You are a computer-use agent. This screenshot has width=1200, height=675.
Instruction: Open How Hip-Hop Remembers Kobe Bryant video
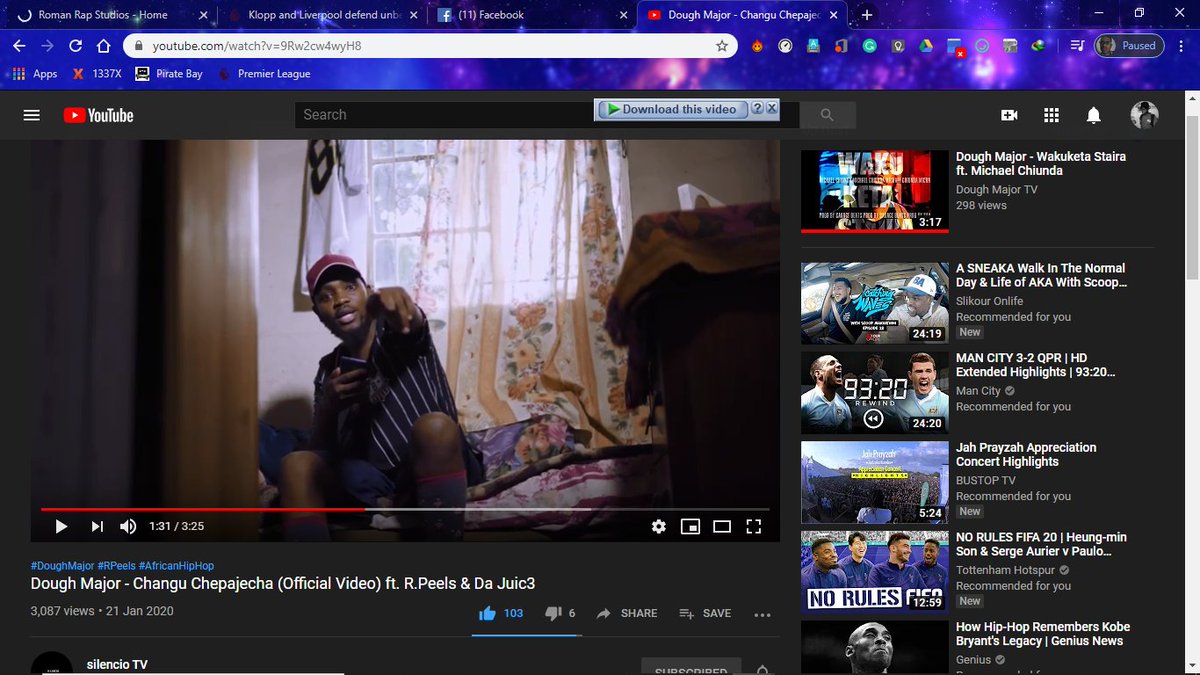coord(1043,634)
